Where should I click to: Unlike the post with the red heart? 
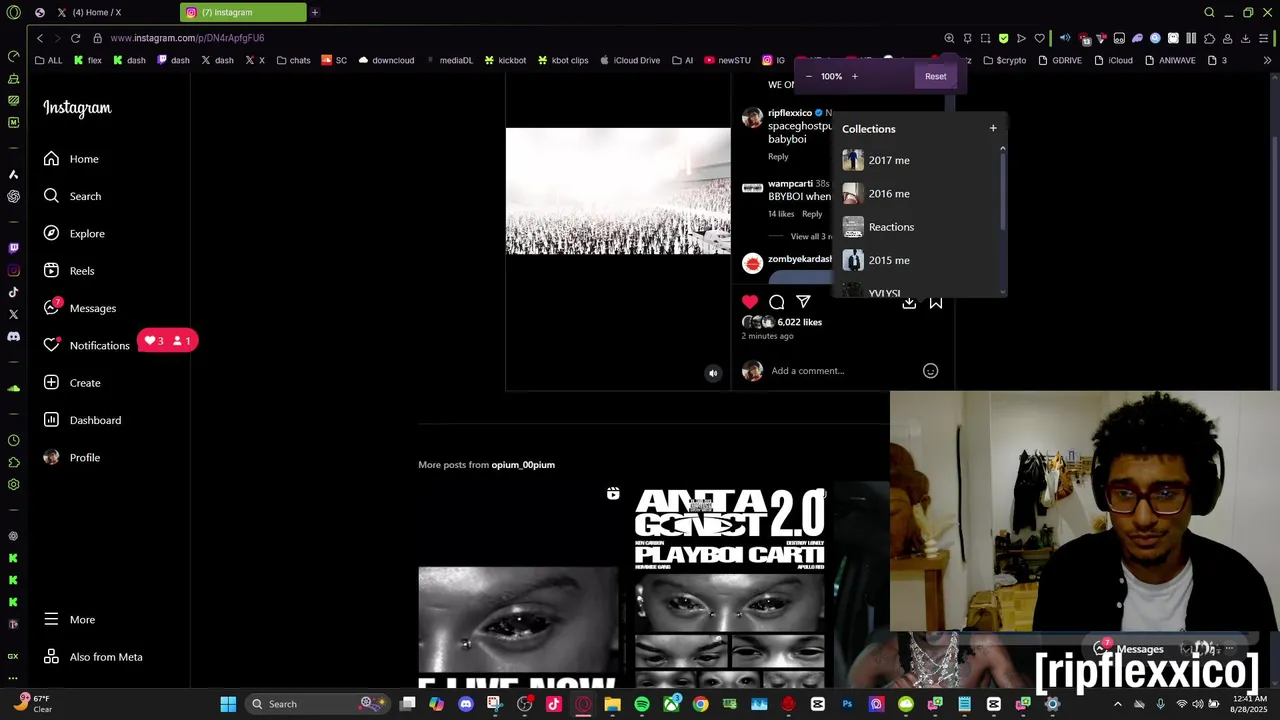[x=750, y=302]
